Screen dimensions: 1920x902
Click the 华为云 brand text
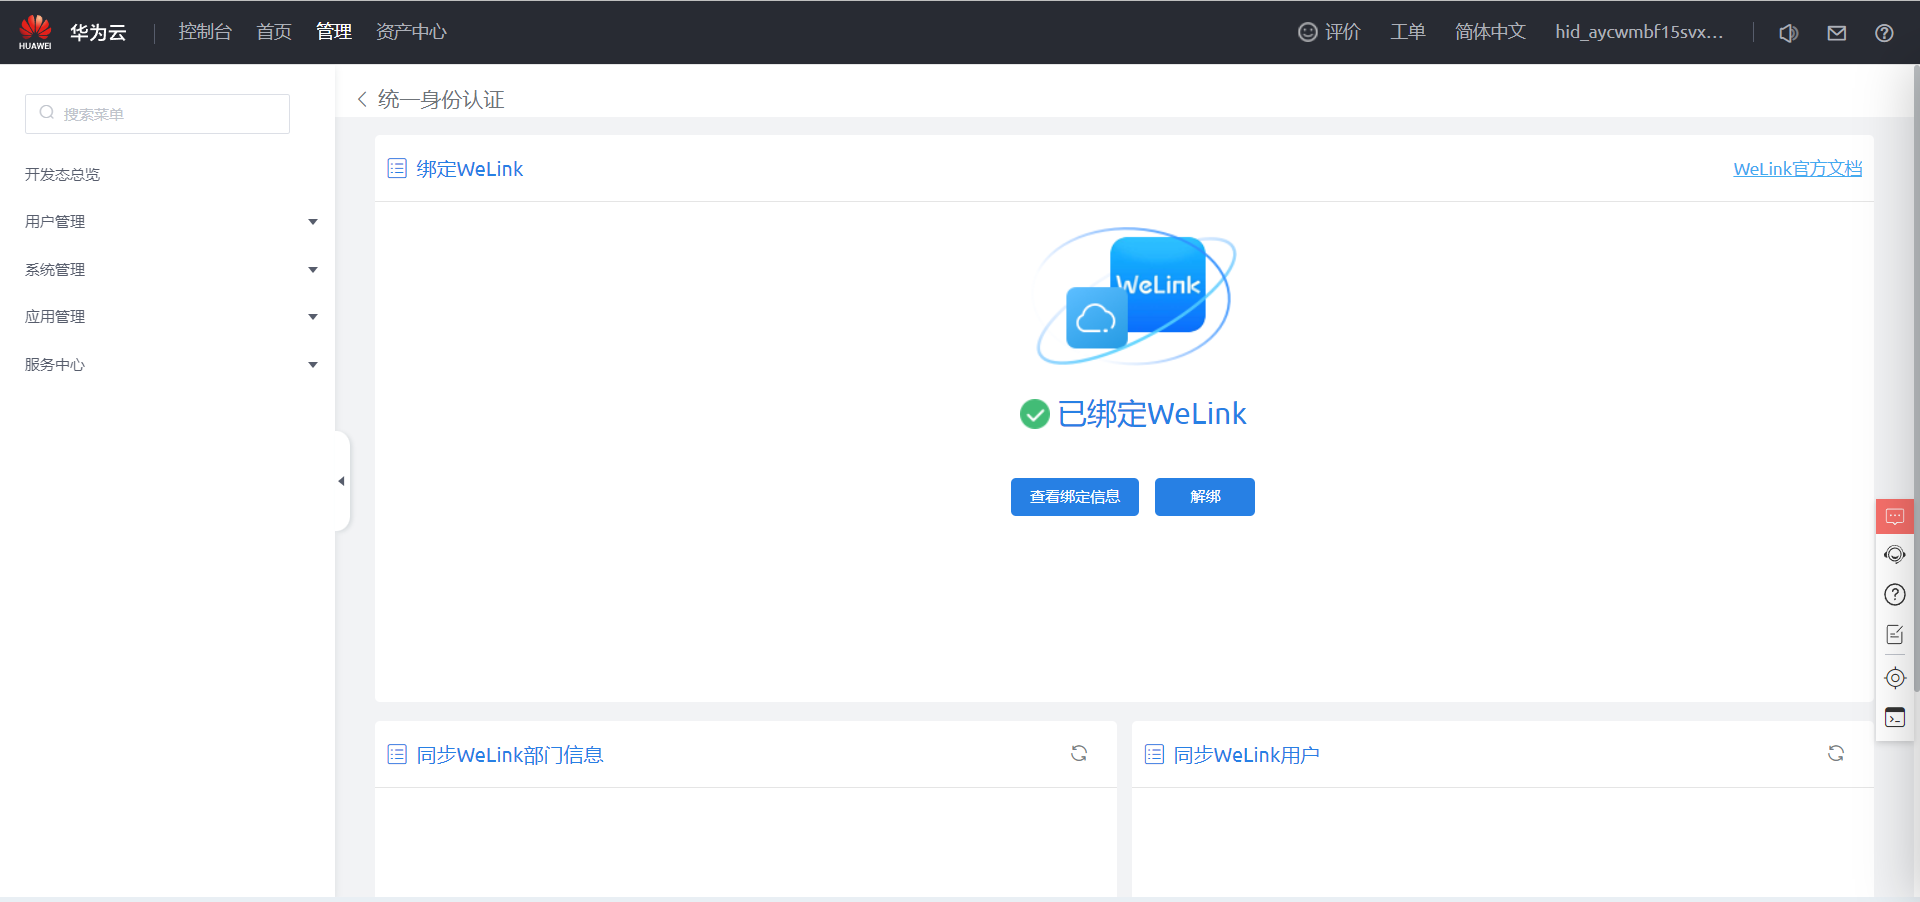coord(98,33)
